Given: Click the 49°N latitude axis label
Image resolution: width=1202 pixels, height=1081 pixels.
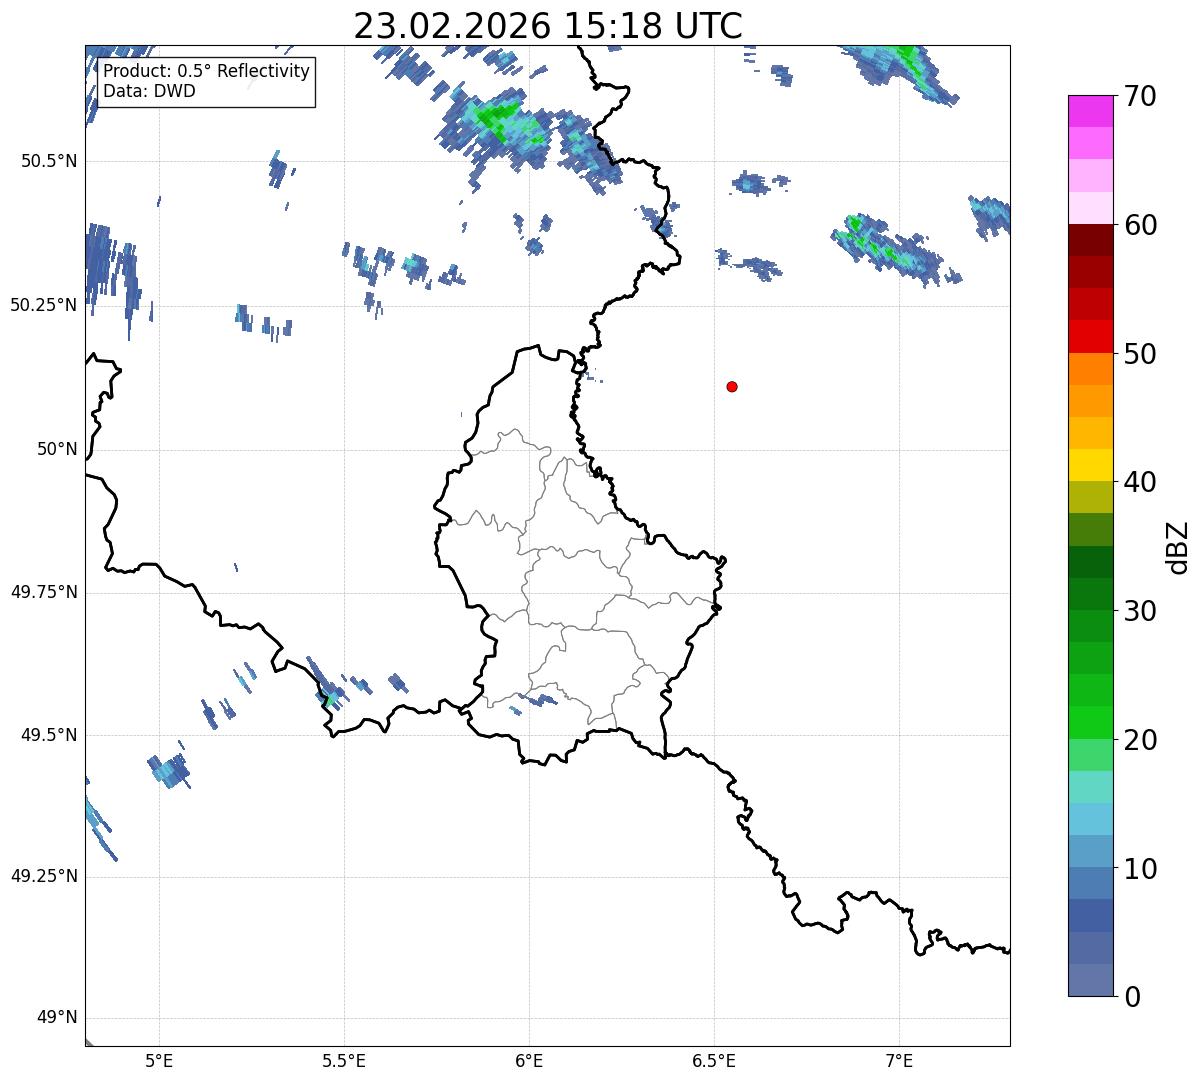Looking at the screenshot, I should click(x=57, y=1018).
